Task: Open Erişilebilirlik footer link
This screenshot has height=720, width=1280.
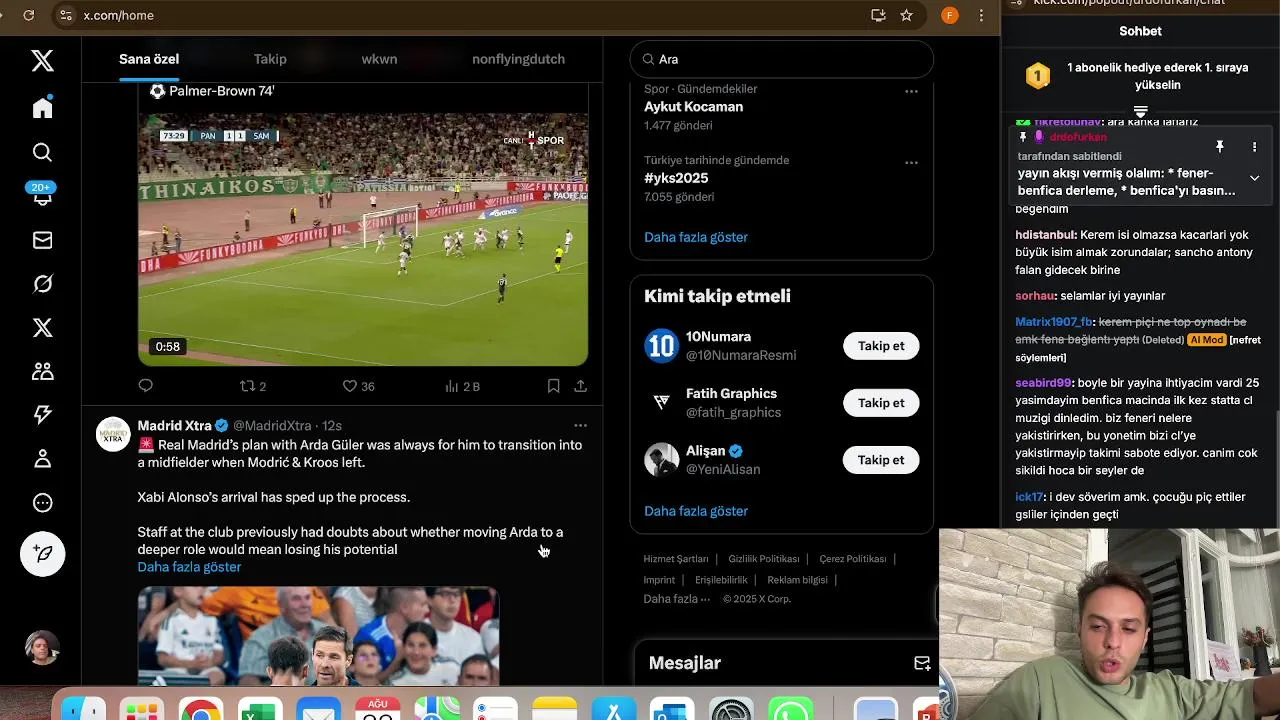Action: (721, 580)
